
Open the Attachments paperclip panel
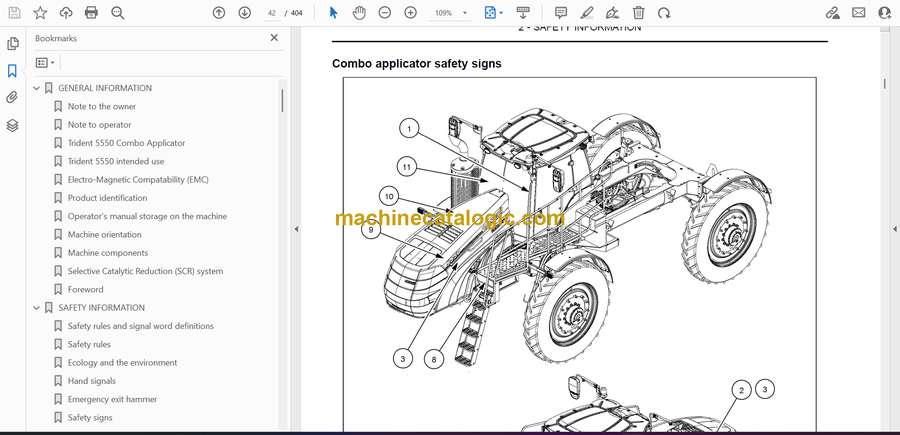click(x=13, y=98)
